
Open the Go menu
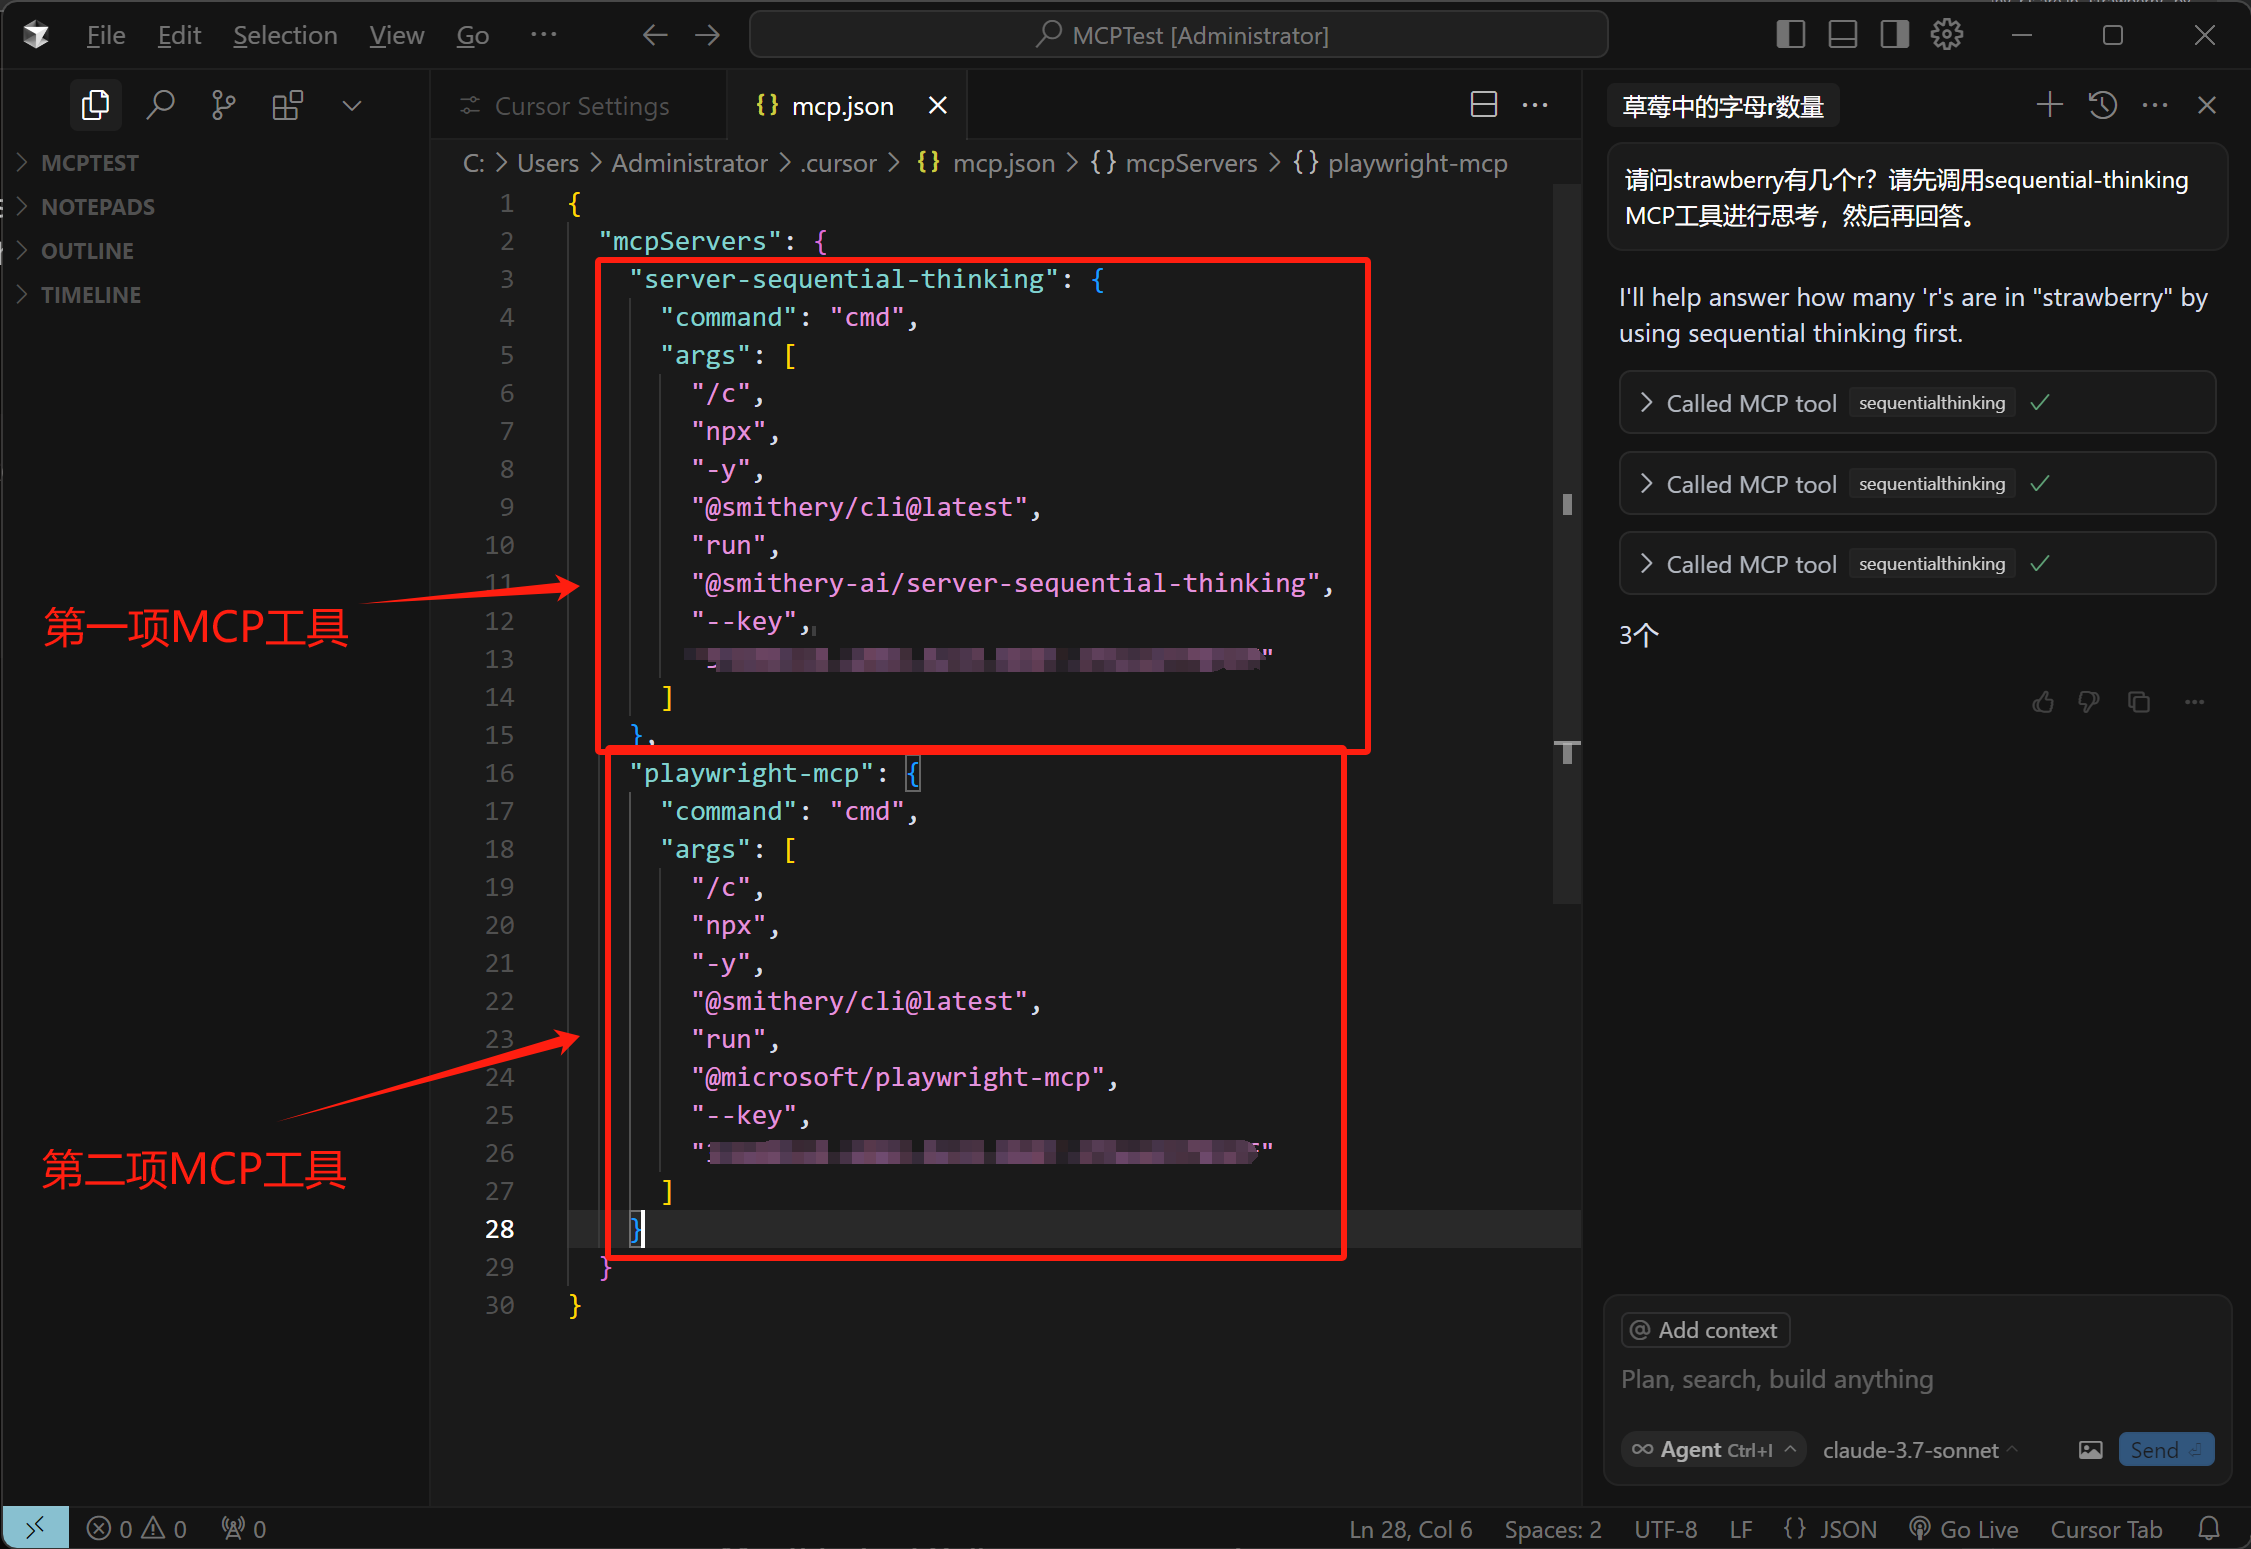473,35
